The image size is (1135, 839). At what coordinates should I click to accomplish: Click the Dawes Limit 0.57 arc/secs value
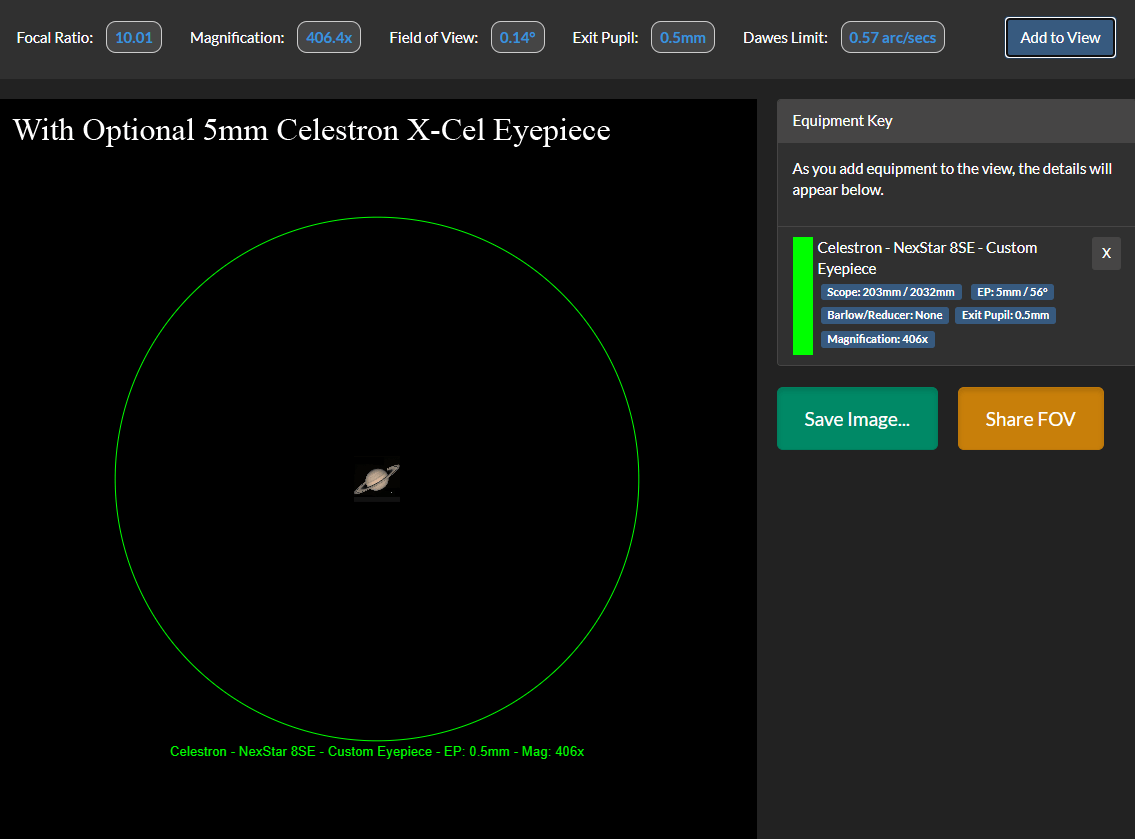[892, 36]
